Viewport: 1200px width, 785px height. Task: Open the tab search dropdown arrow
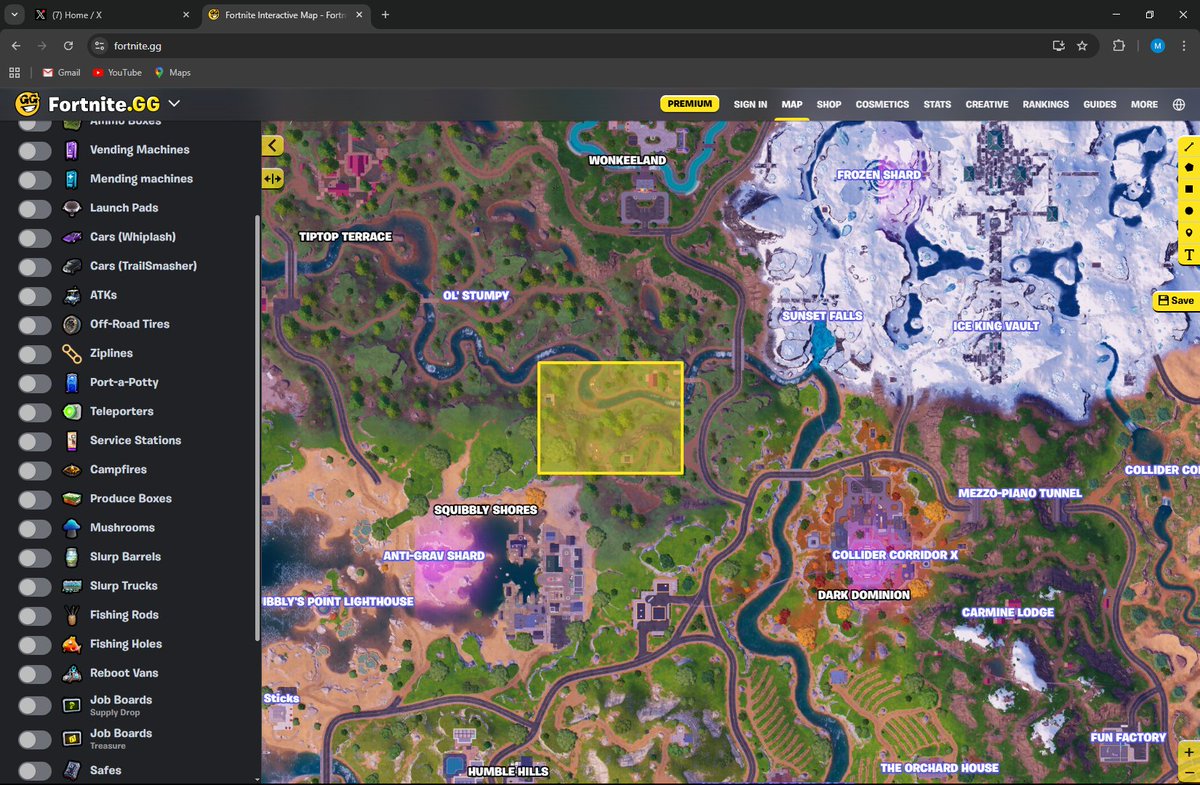point(14,15)
